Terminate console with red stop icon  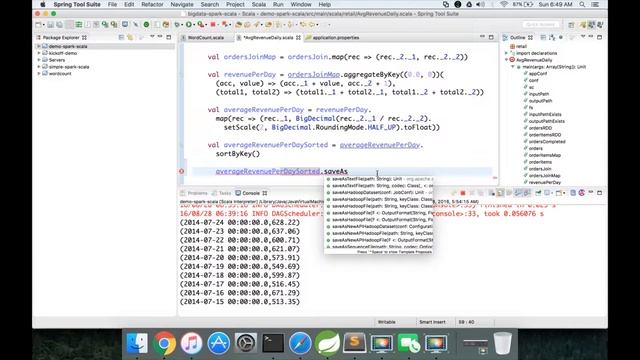pyautogui.click(x=463, y=193)
